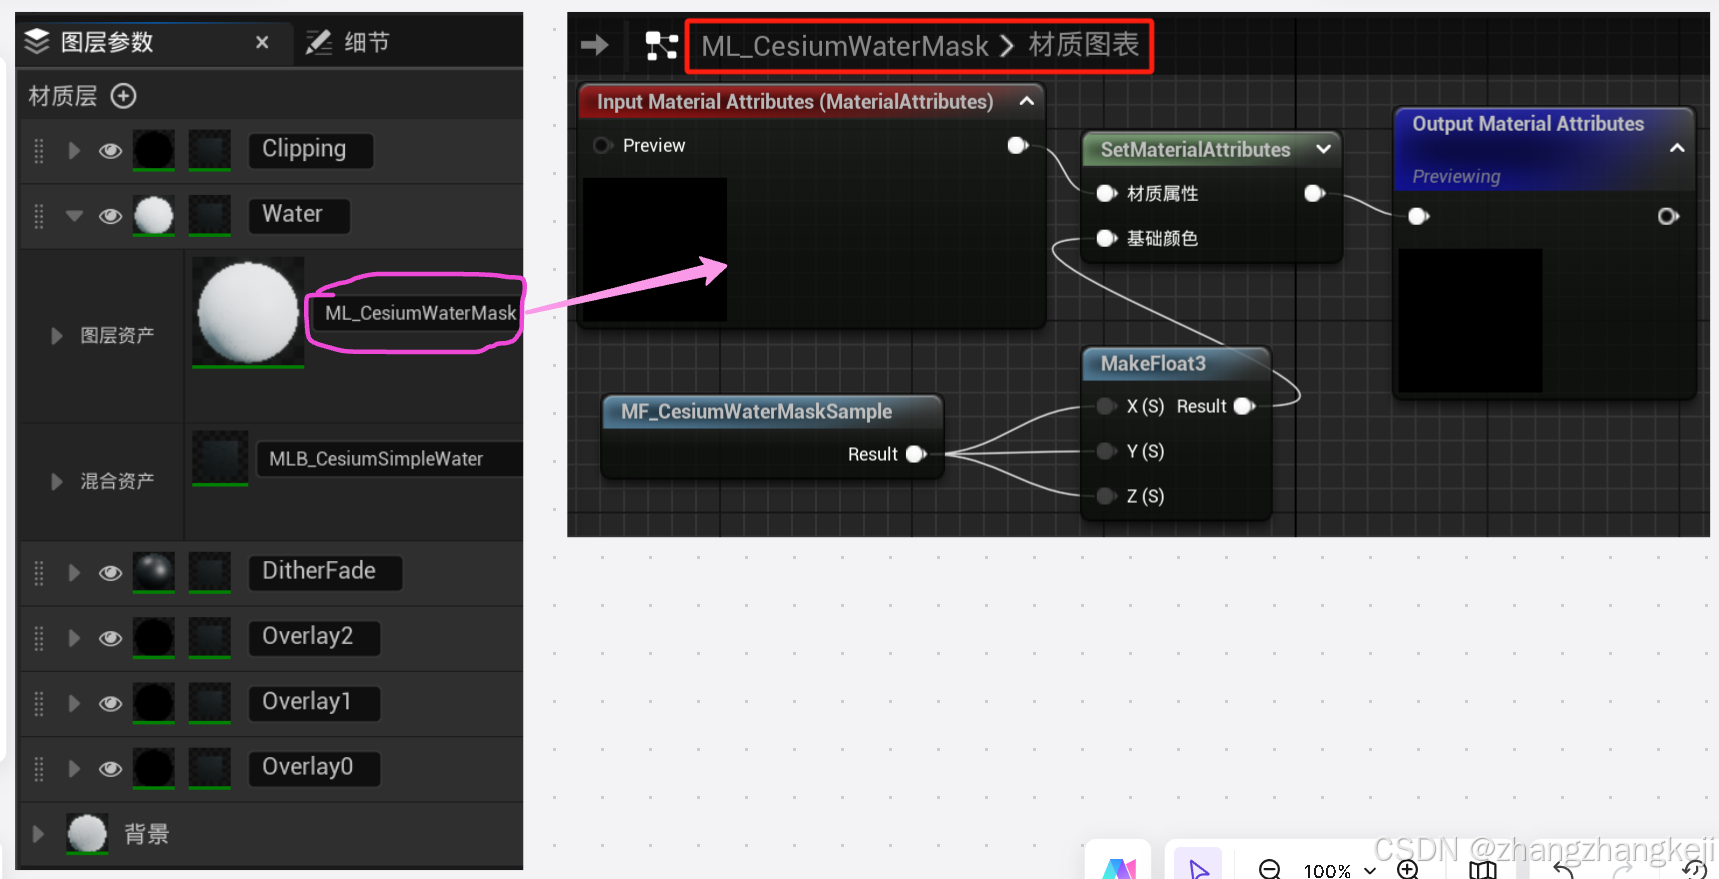Grab the drag handle of Clipping layer
The image size is (1719, 879).
[39, 151]
